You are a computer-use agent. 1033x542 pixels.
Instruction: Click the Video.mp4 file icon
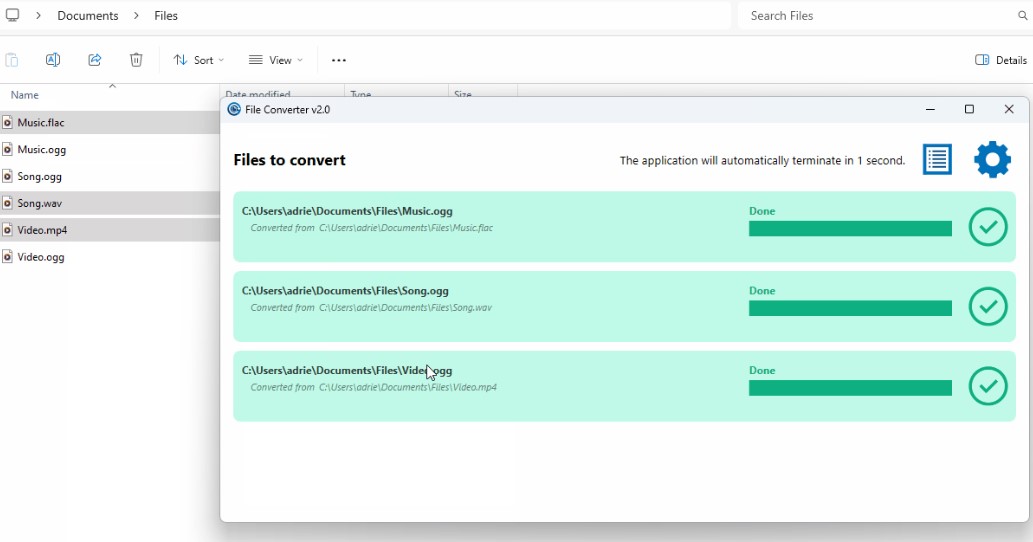(7, 230)
